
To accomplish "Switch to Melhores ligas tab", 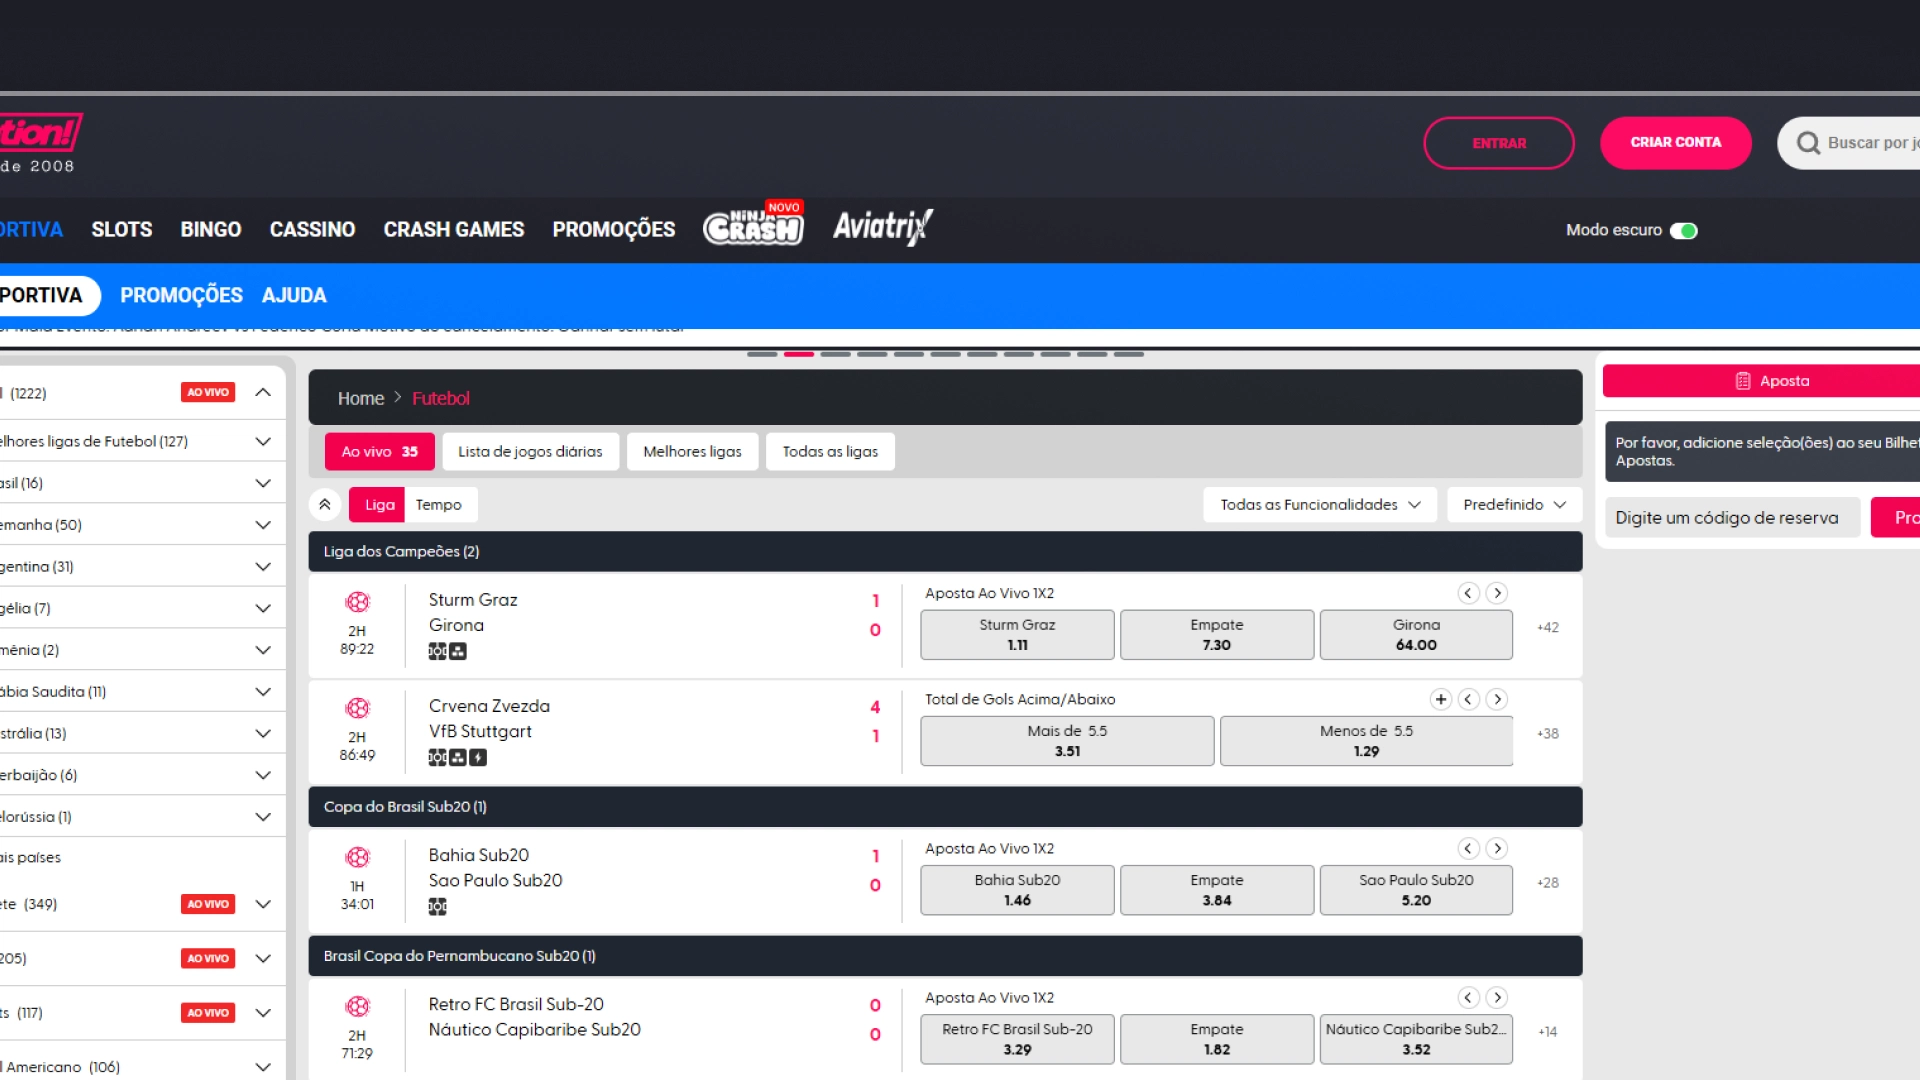I will [692, 452].
